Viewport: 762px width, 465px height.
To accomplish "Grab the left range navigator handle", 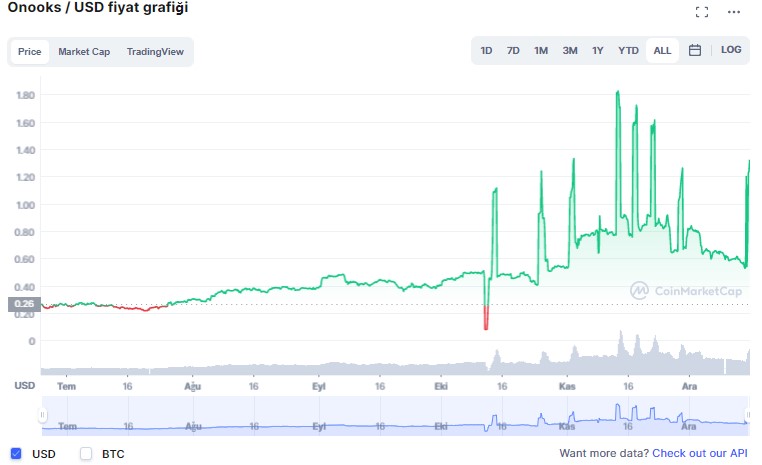I will [42, 415].
